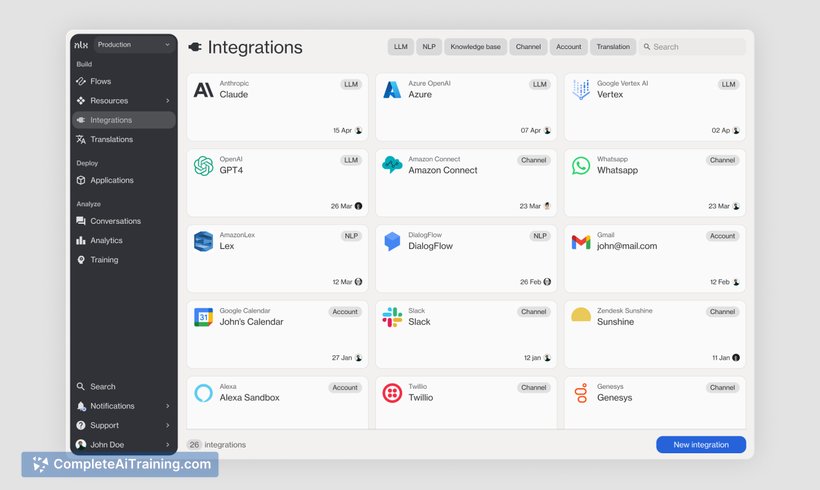This screenshot has height=490, width=820.
Task: Toggle the Channel filter at top
Action: pos(528,47)
